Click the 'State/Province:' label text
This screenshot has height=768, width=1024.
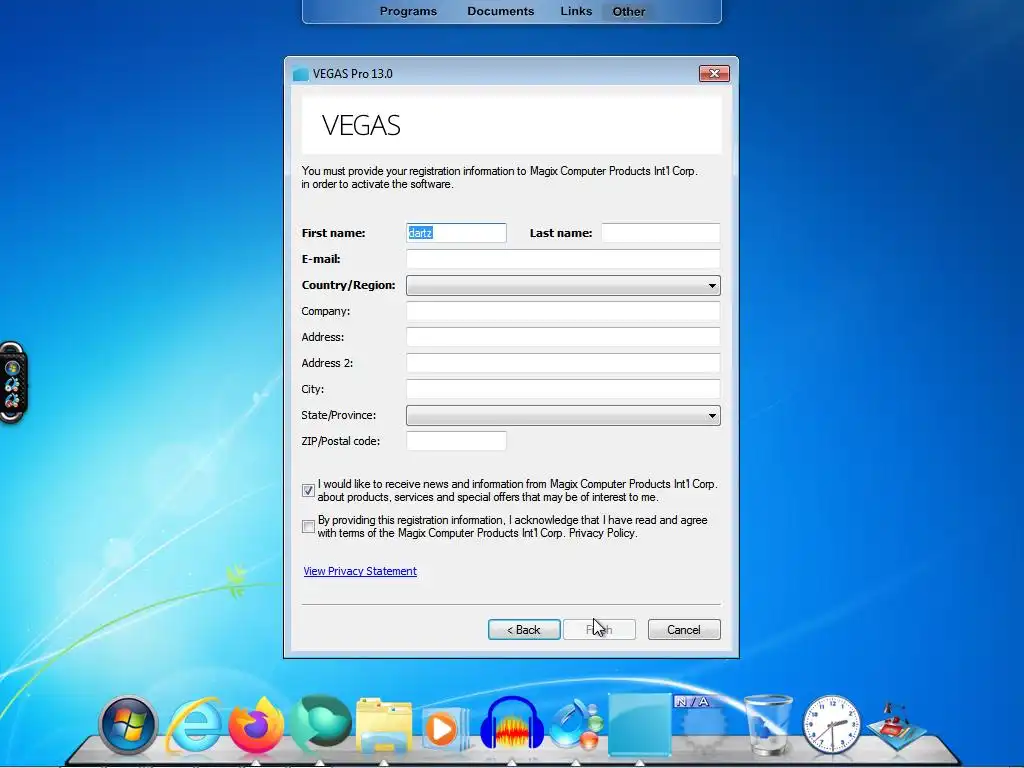coord(338,415)
